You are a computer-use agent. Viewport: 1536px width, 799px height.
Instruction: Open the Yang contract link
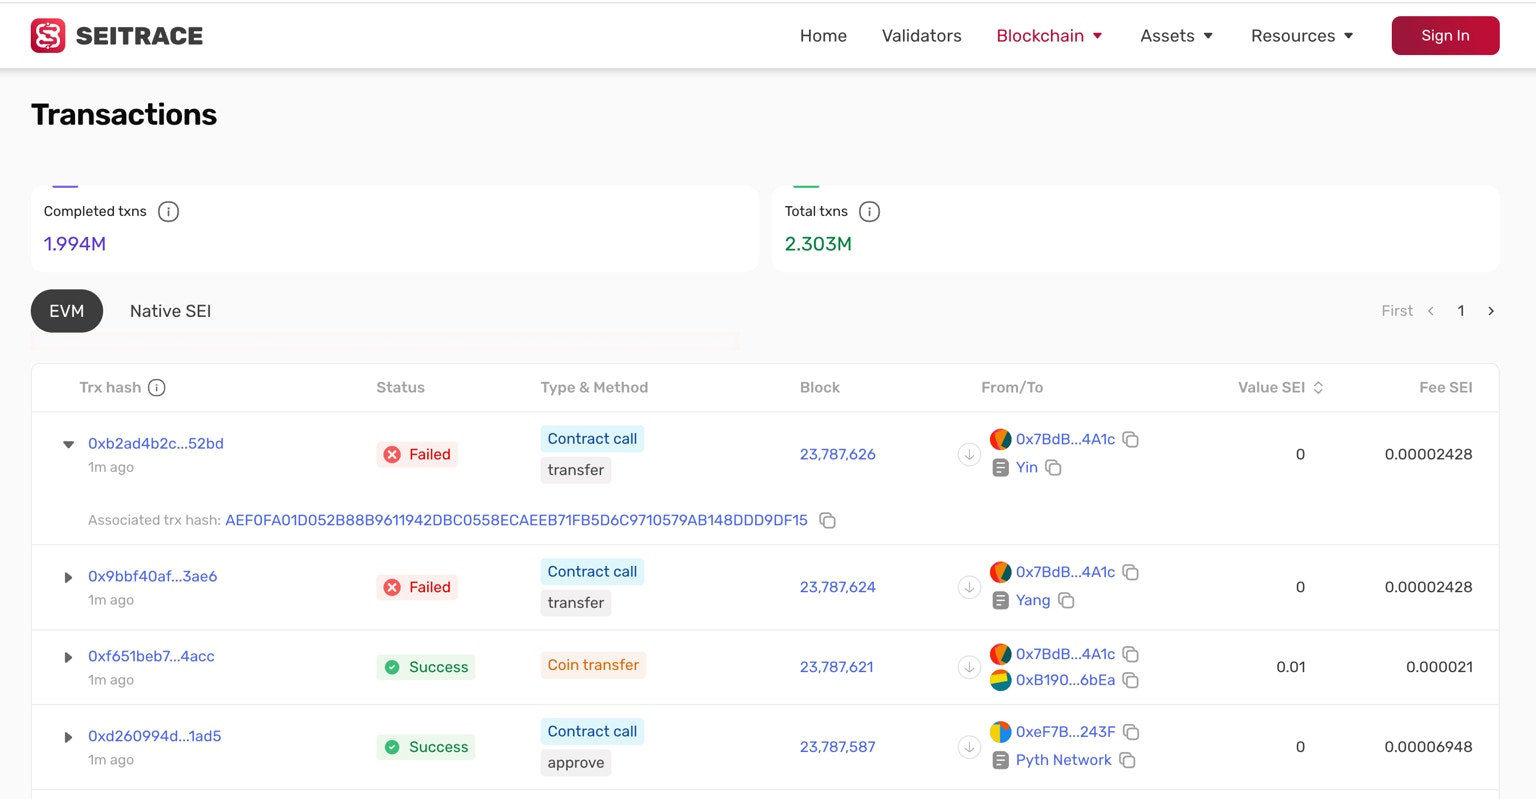(x=1033, y=601)
